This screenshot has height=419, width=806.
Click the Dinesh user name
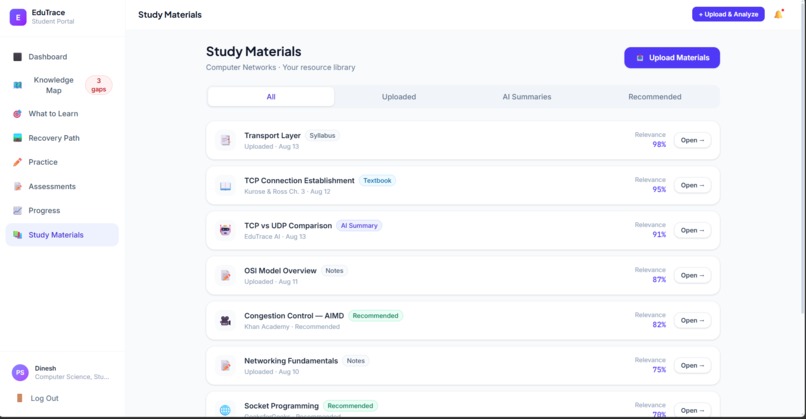[x=45, y=368]
